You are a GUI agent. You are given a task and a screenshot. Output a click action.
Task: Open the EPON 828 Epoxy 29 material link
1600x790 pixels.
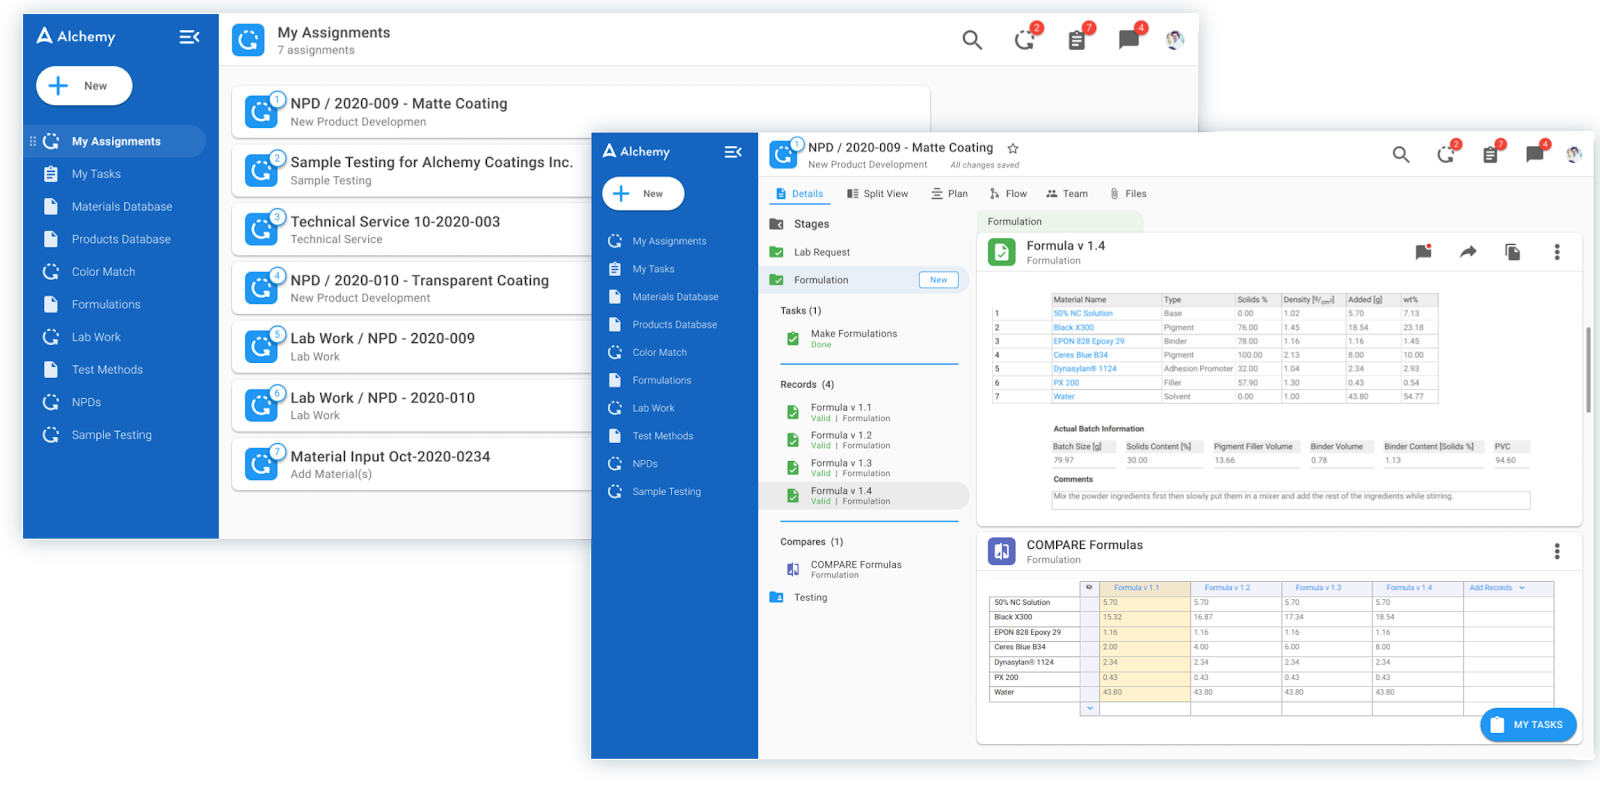coord(1088,341)
